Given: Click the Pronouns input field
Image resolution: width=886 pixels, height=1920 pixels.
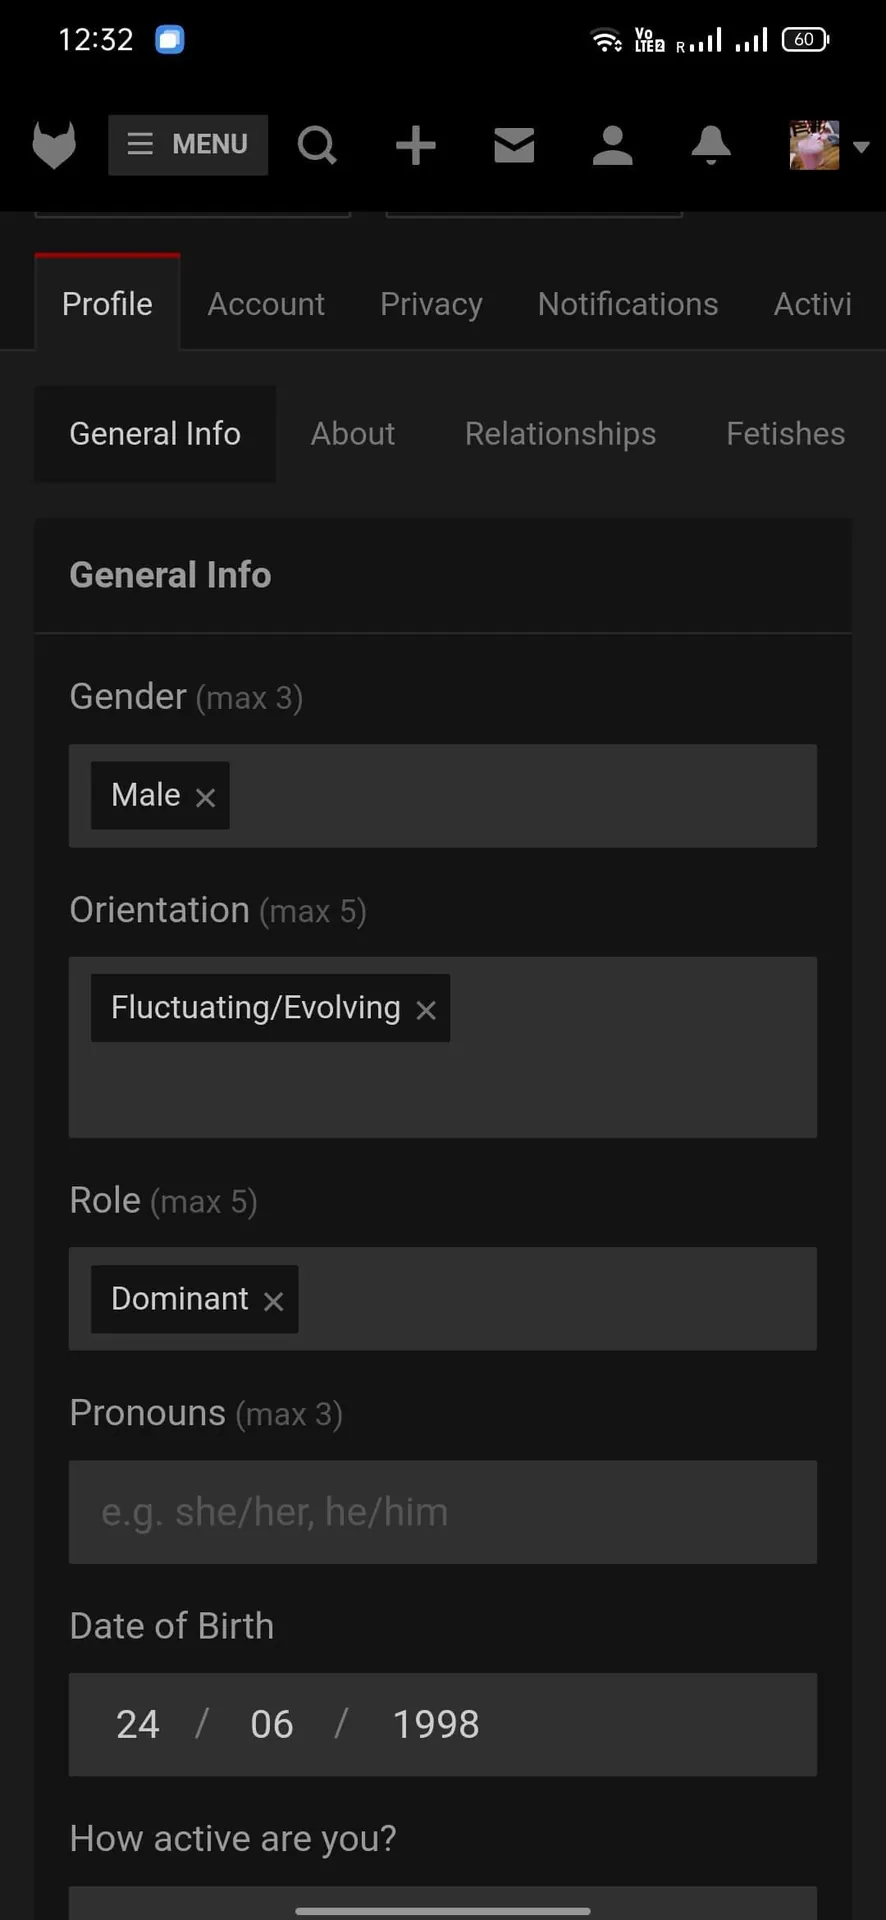Looking at the screenshot, I should click(443, 1512).
